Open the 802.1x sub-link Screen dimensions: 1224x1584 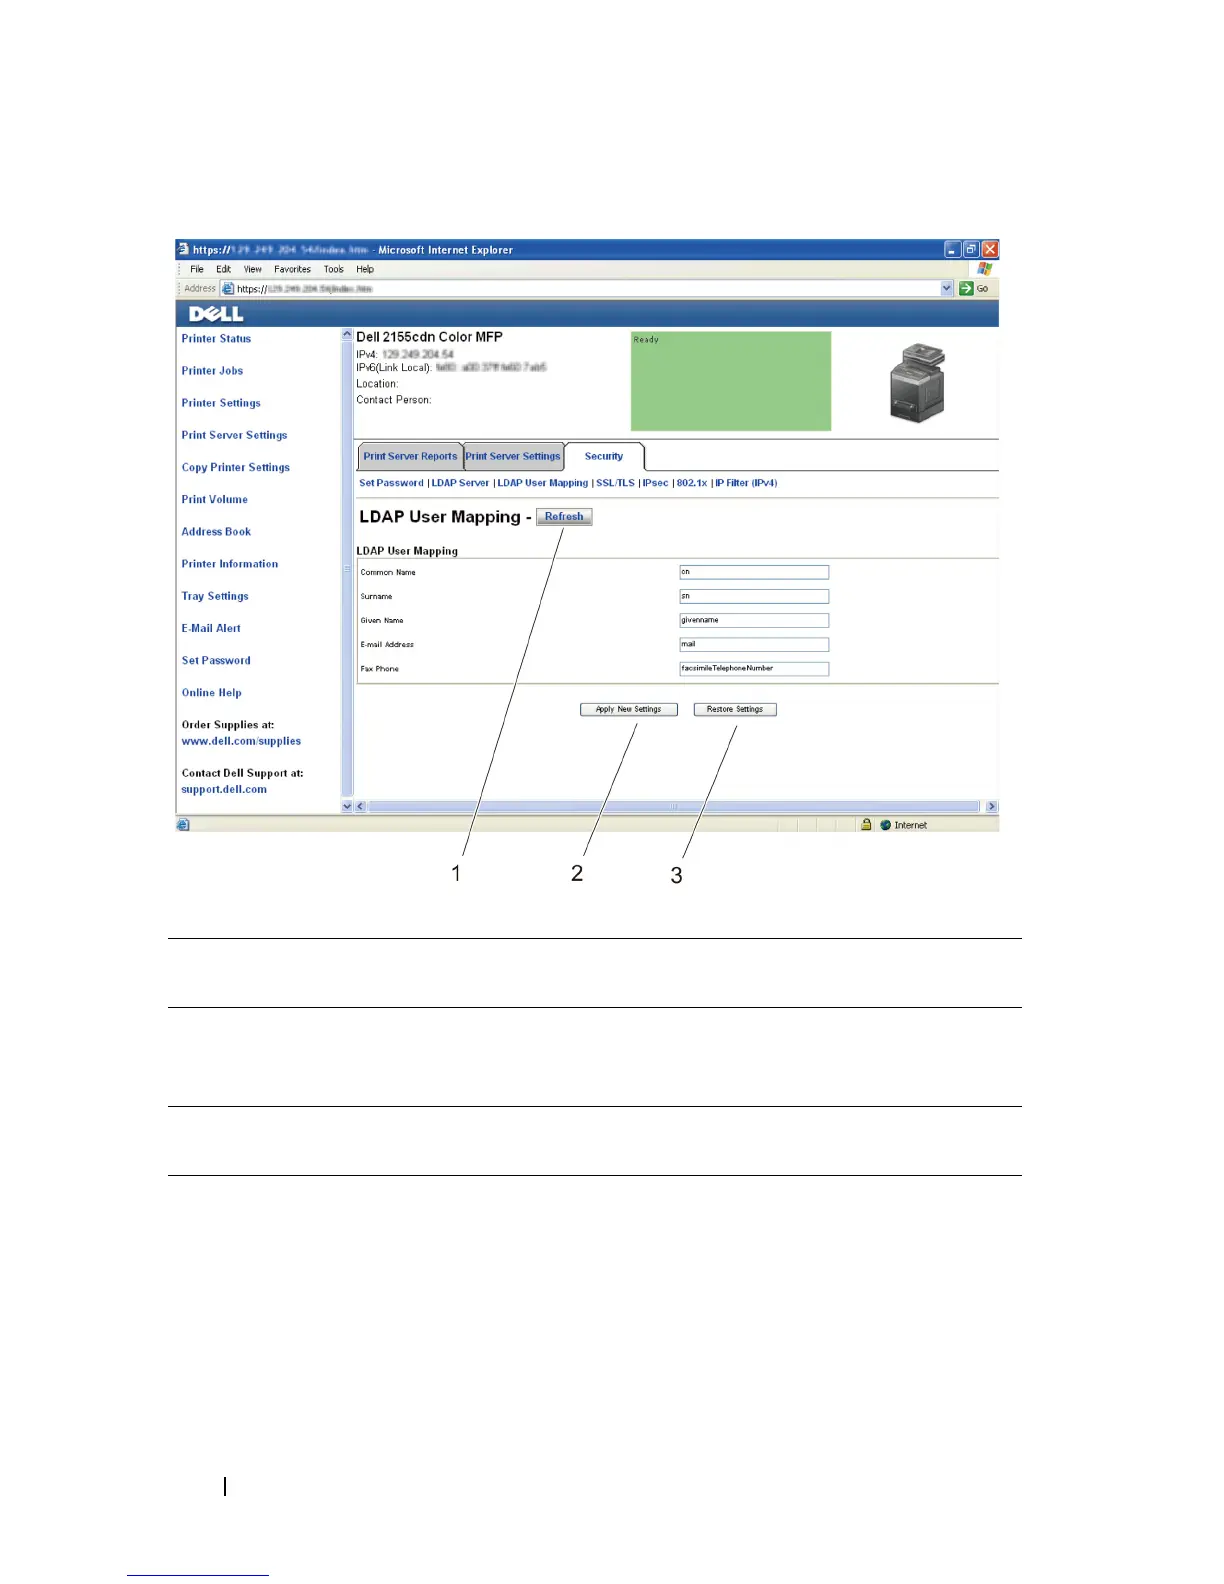point(691,483)
